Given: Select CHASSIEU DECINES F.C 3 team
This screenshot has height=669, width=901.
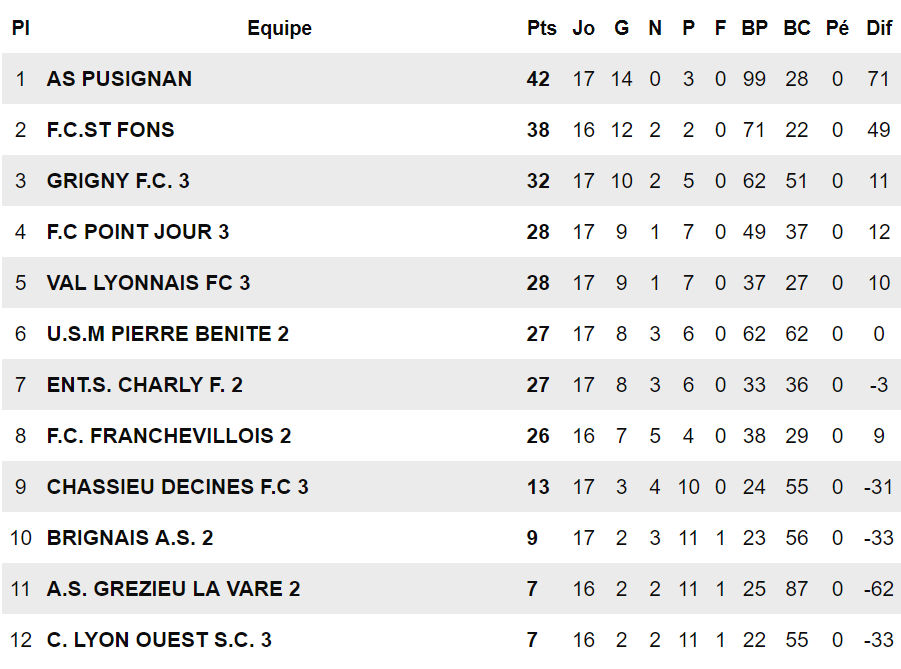Looking at the screenshot, I should [x=177, y=487].
